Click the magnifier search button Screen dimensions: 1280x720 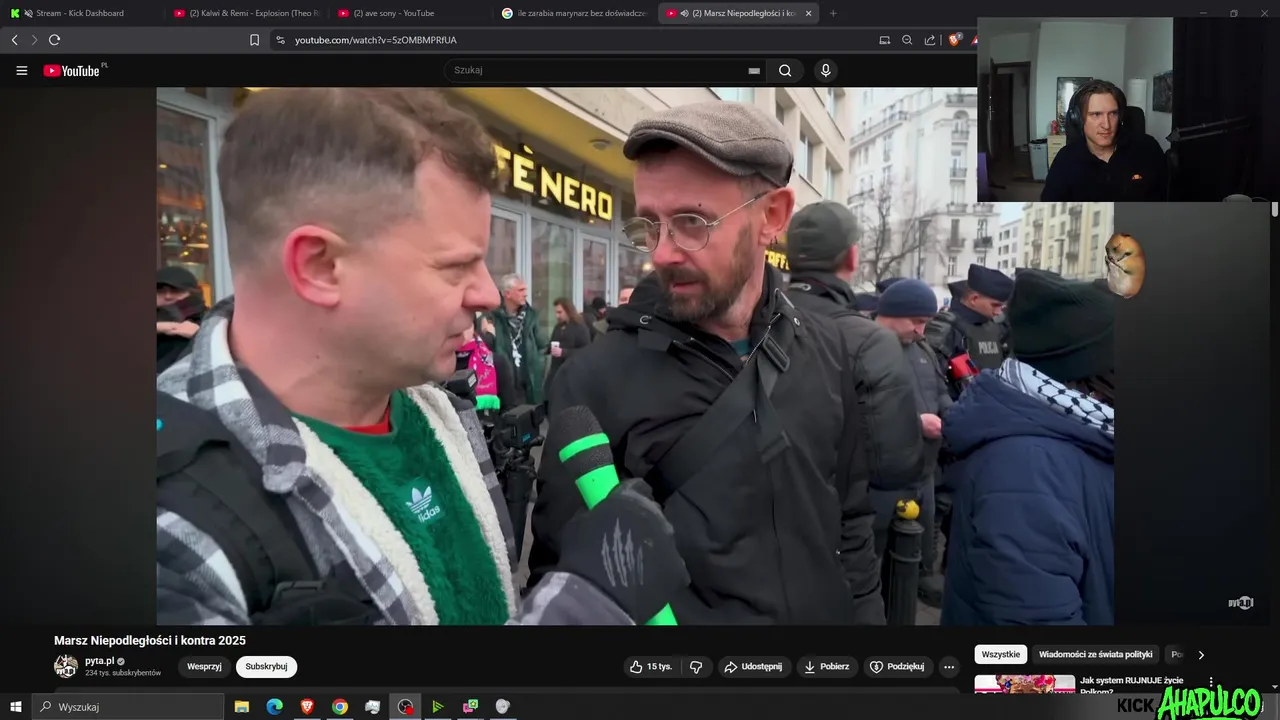(785, 70)
